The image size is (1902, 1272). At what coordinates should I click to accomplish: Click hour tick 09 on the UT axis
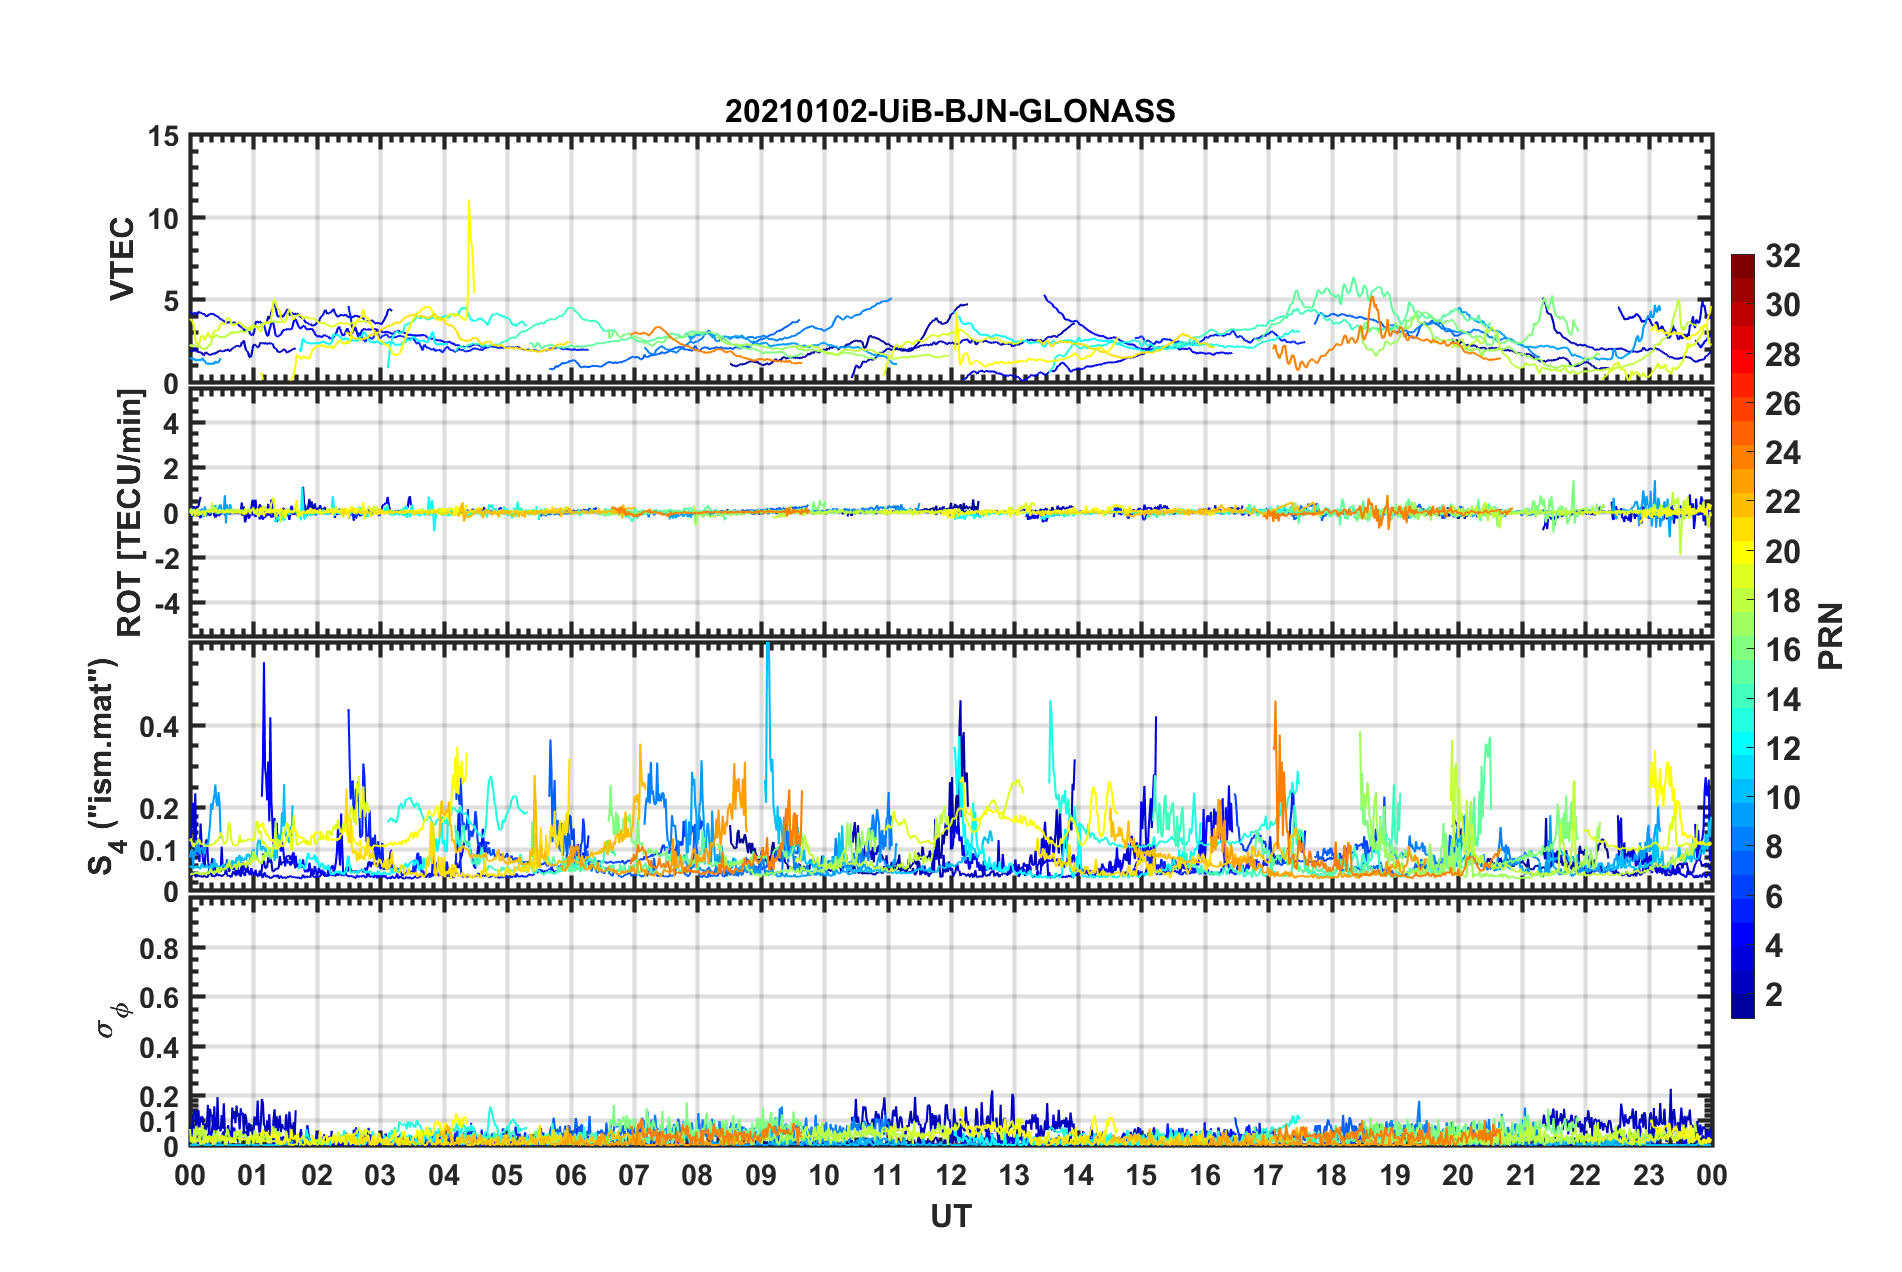coord(761,1175)
